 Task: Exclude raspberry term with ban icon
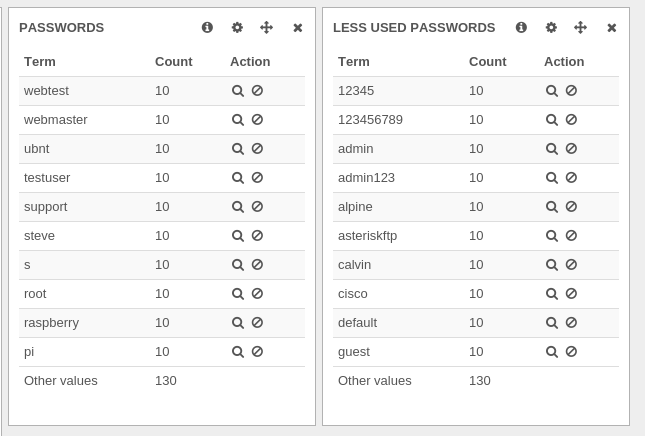coord(258,322)
